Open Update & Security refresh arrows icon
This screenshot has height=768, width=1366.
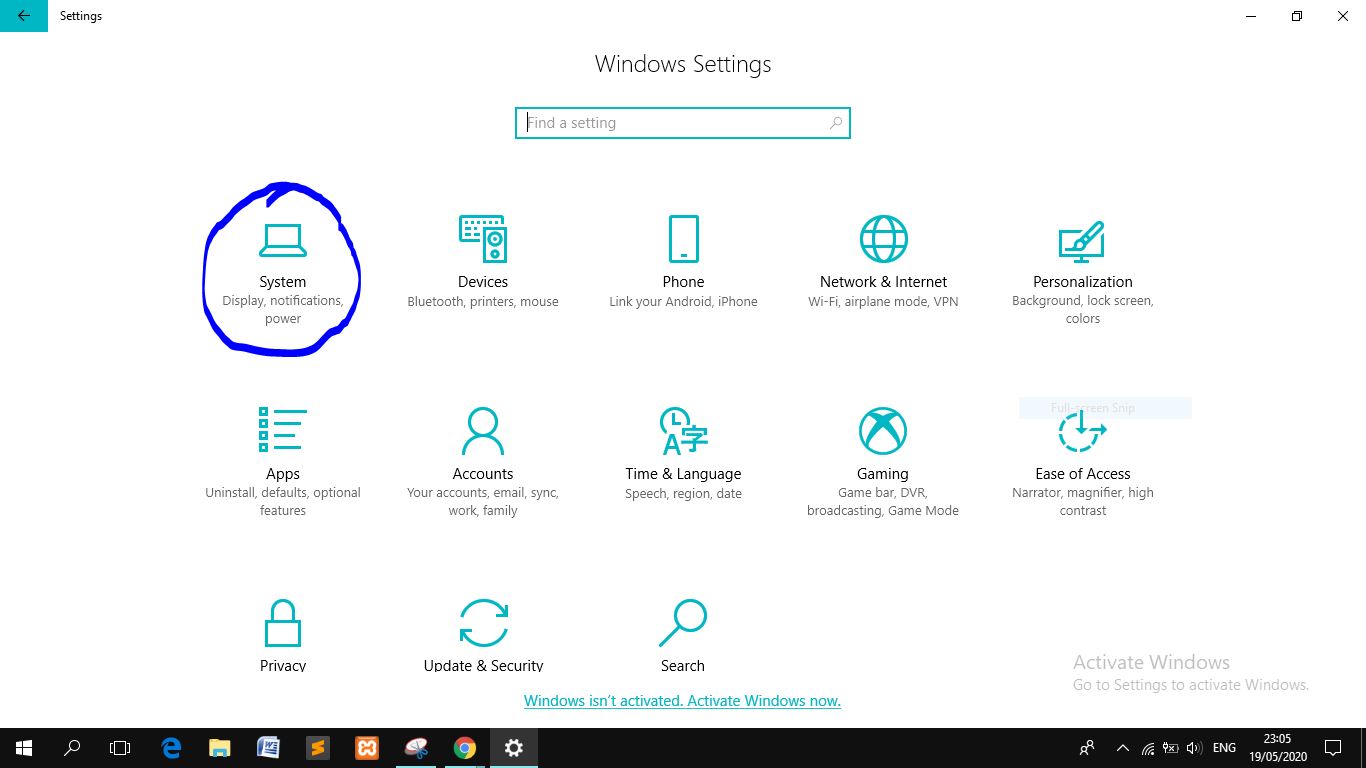pos(483,623)
